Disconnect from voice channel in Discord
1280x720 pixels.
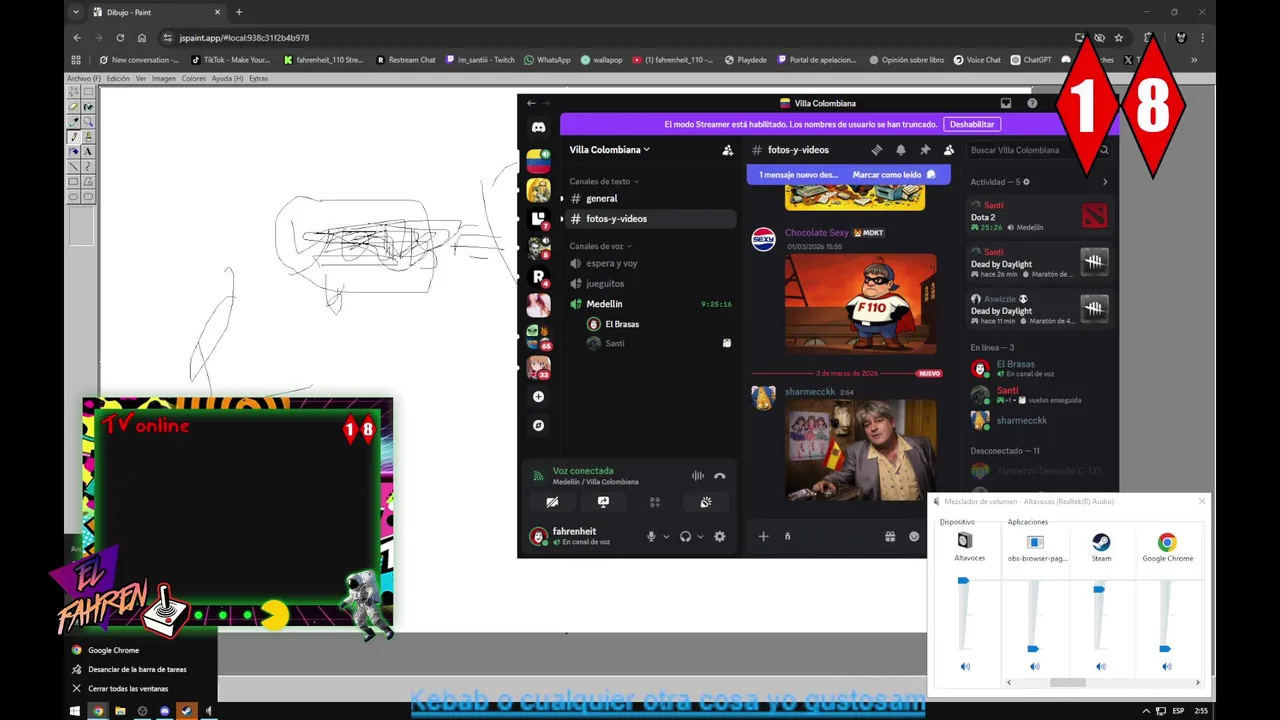click(x=719, y=476)
